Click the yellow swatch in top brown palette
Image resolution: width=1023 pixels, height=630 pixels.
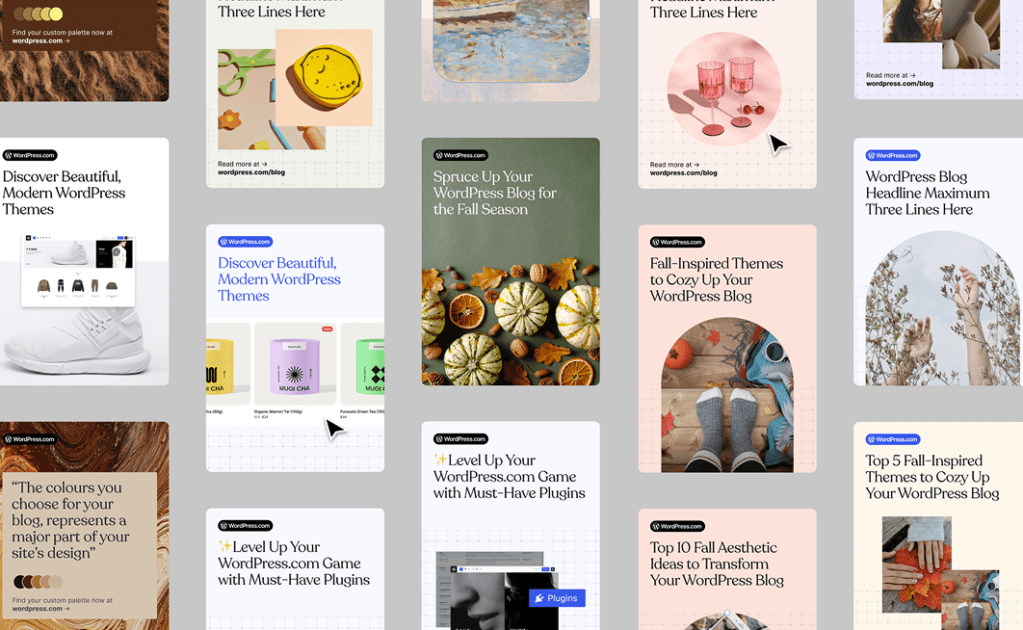pos(57,14)
